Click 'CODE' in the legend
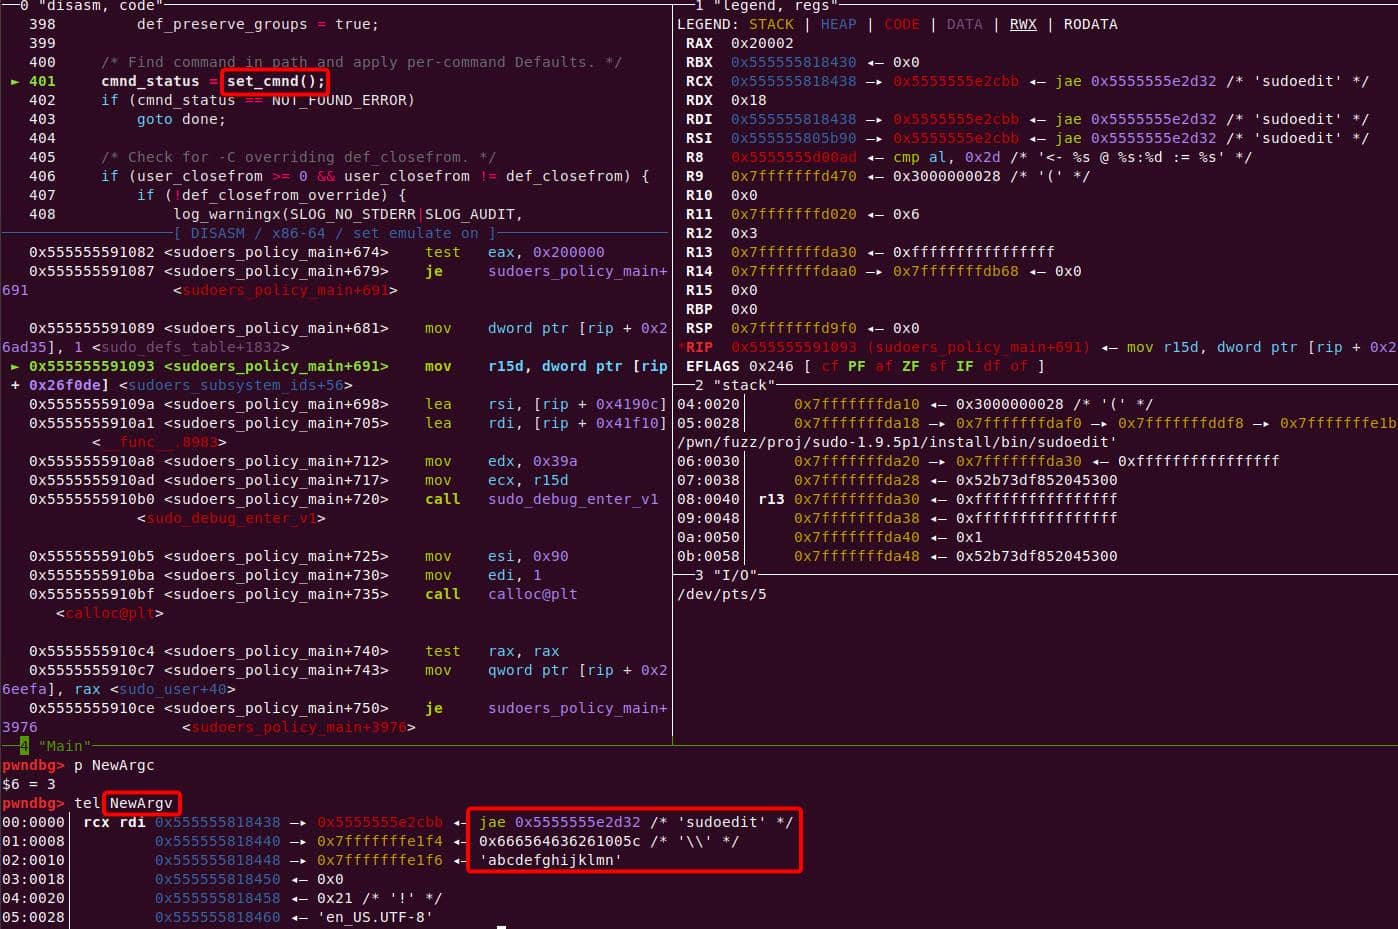1398x929 pixels. pyautogui.click(x=901, y=24)
